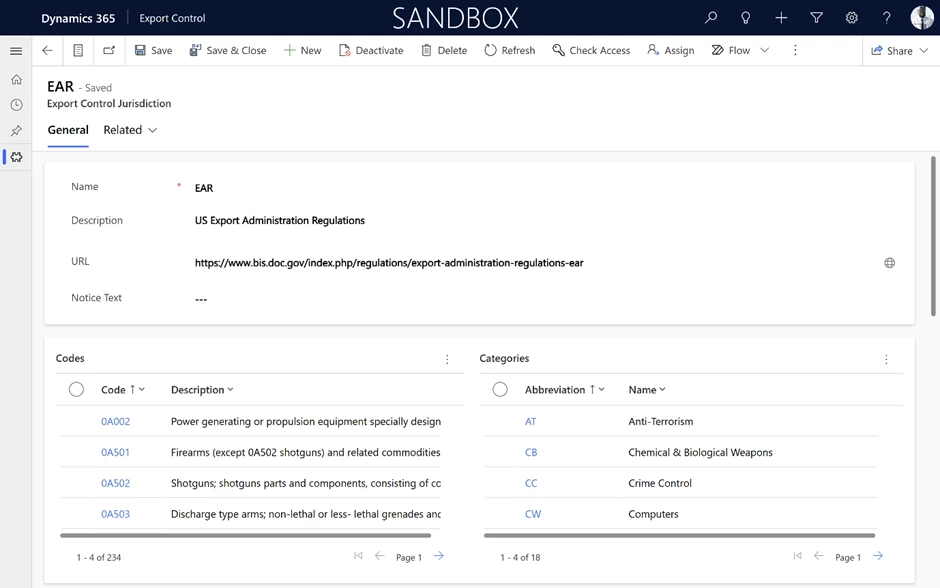Click the Home icon in the sidebar
940x588 pixels.
click(x=16, y=78)
